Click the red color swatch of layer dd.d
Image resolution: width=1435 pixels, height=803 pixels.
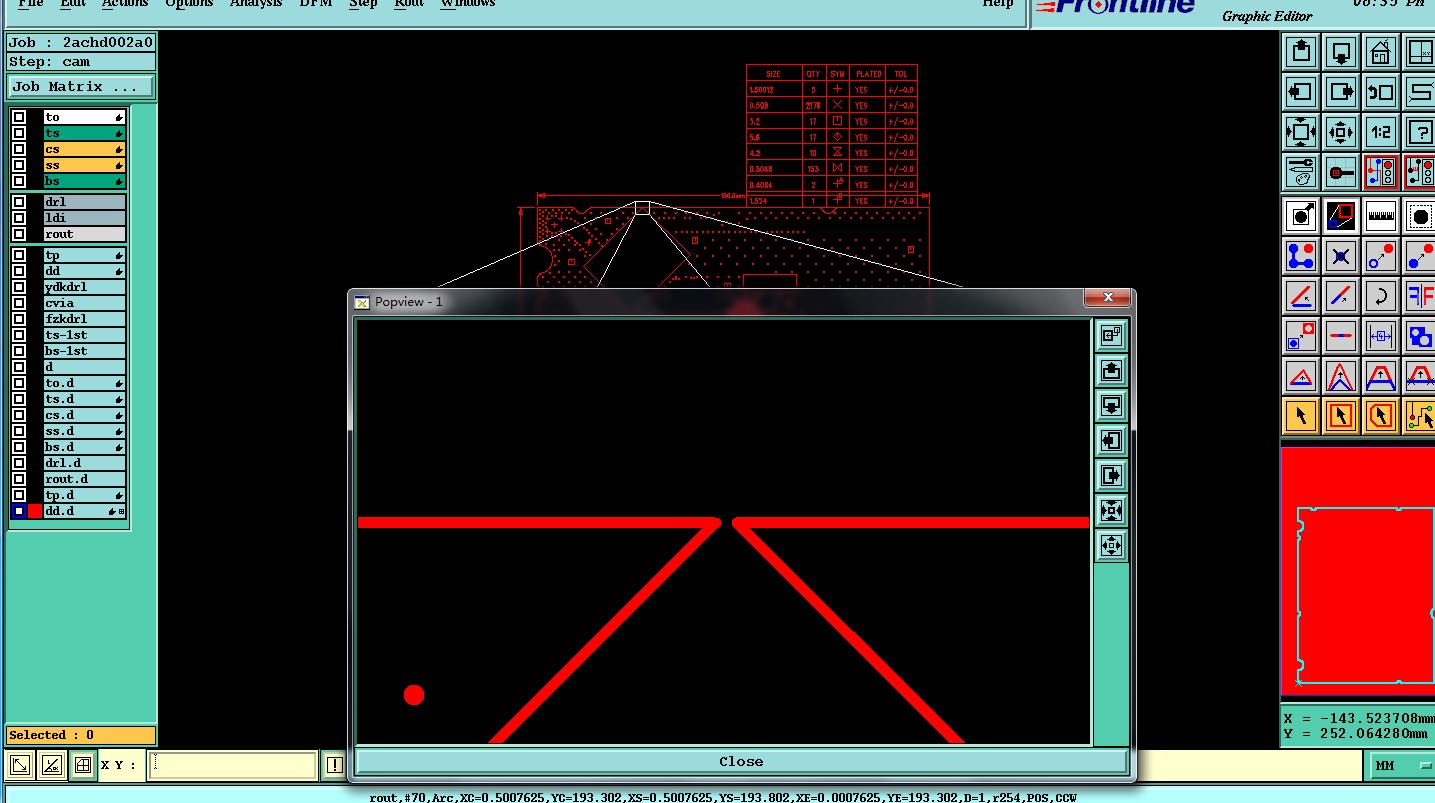35,511
